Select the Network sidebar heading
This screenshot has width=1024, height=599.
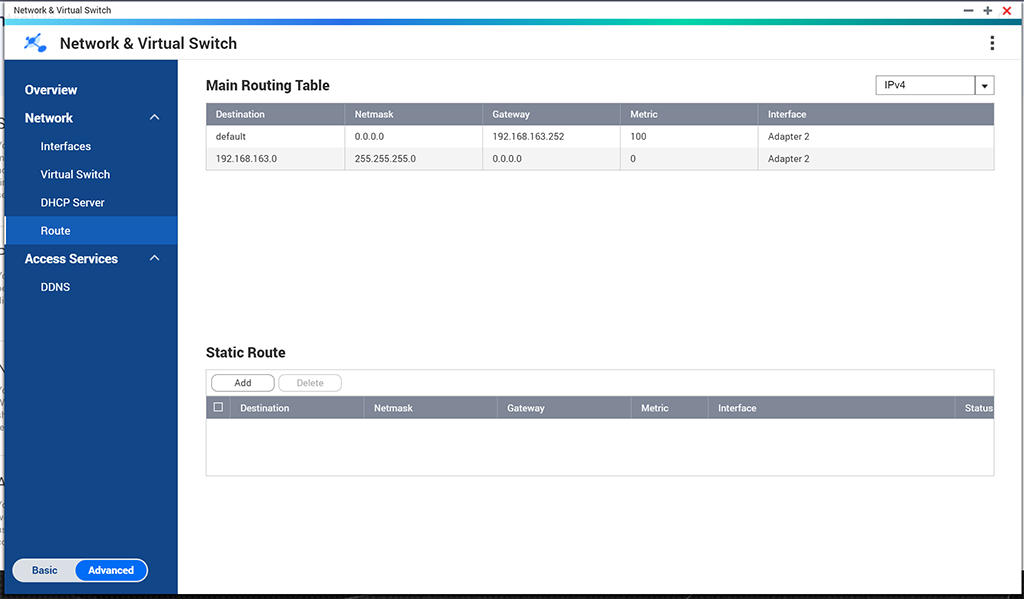point(49,118)
